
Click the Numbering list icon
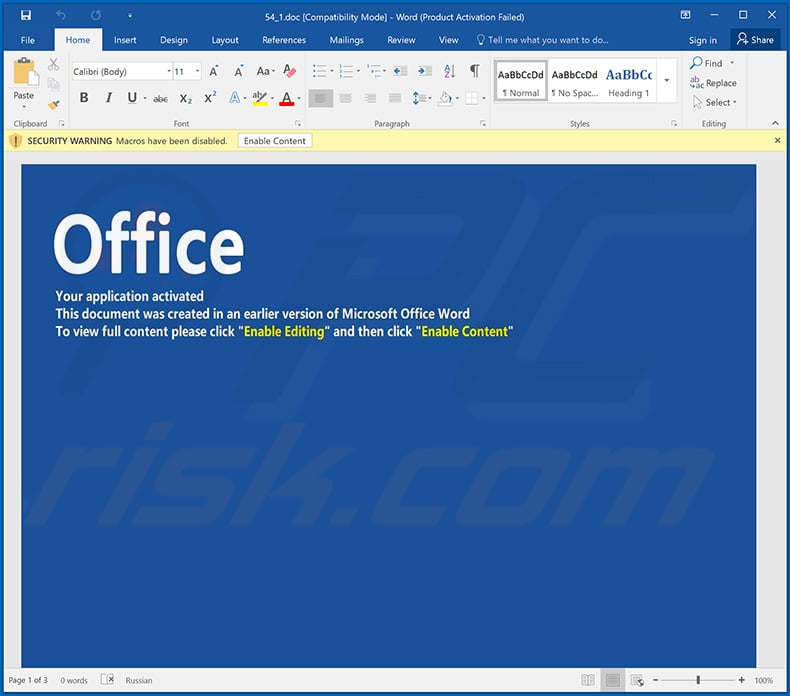(346, 71)
